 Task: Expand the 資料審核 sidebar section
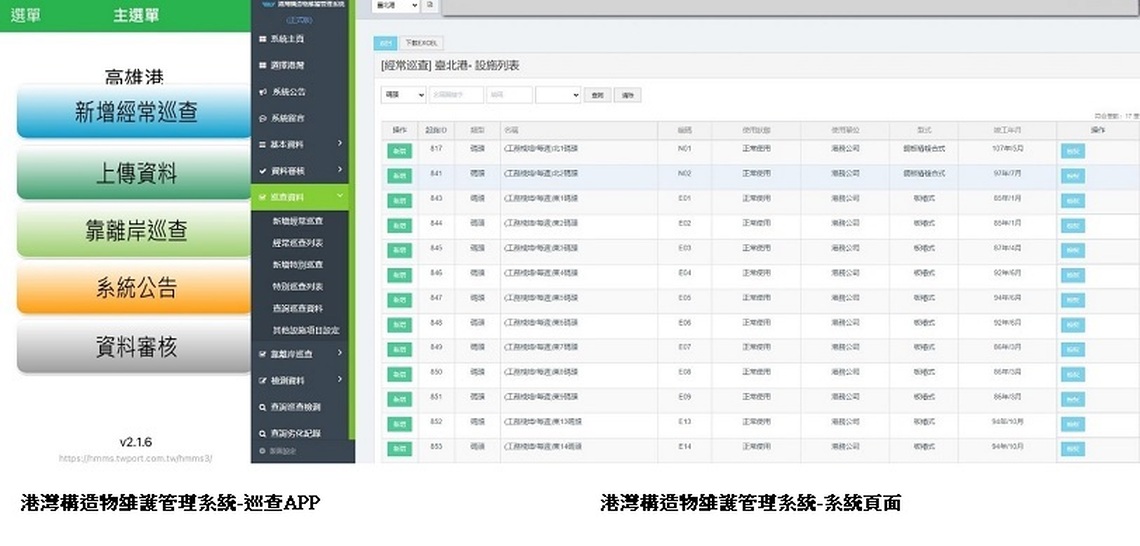pos(300,171)
